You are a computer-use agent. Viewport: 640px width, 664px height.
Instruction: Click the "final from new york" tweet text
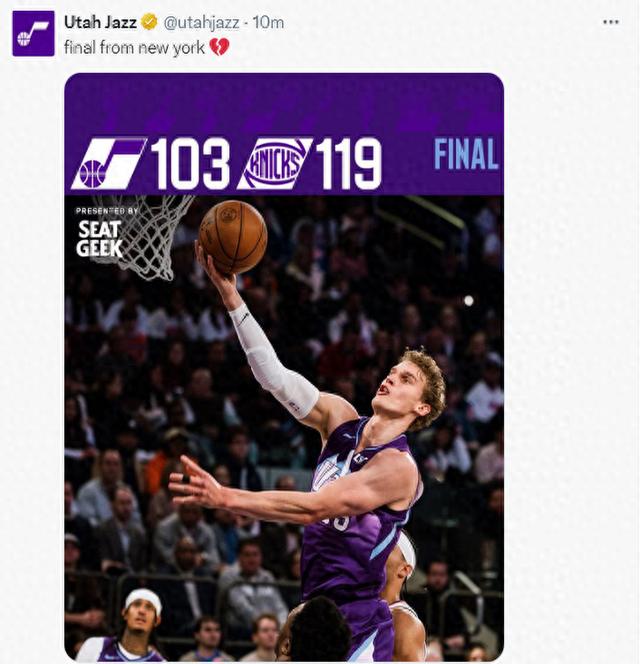[x=134, y=47]
